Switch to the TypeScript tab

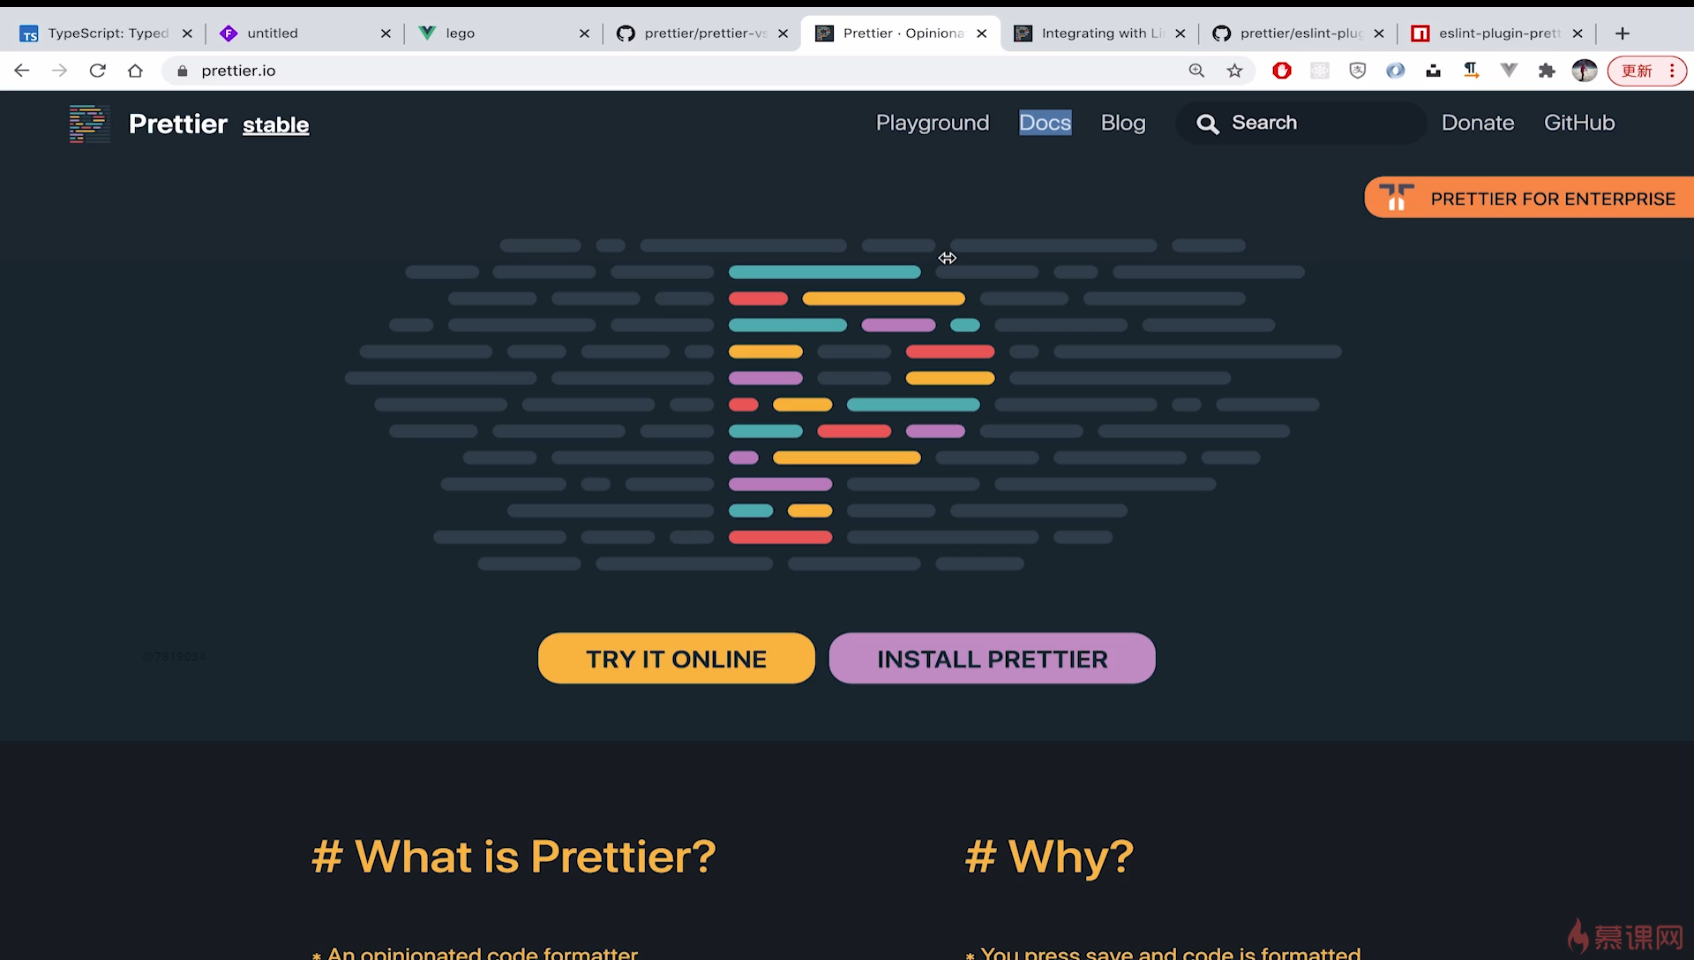tap(107, 33)
